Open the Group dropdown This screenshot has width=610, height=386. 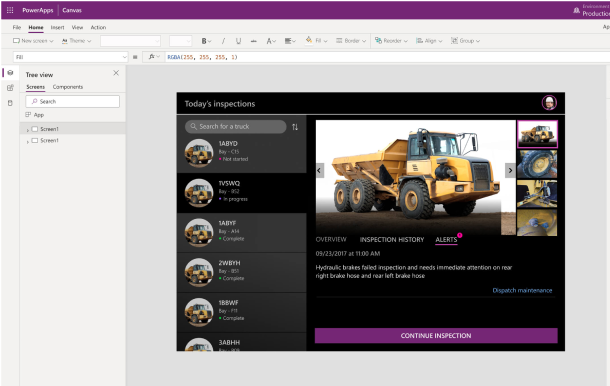click(465, 40)
